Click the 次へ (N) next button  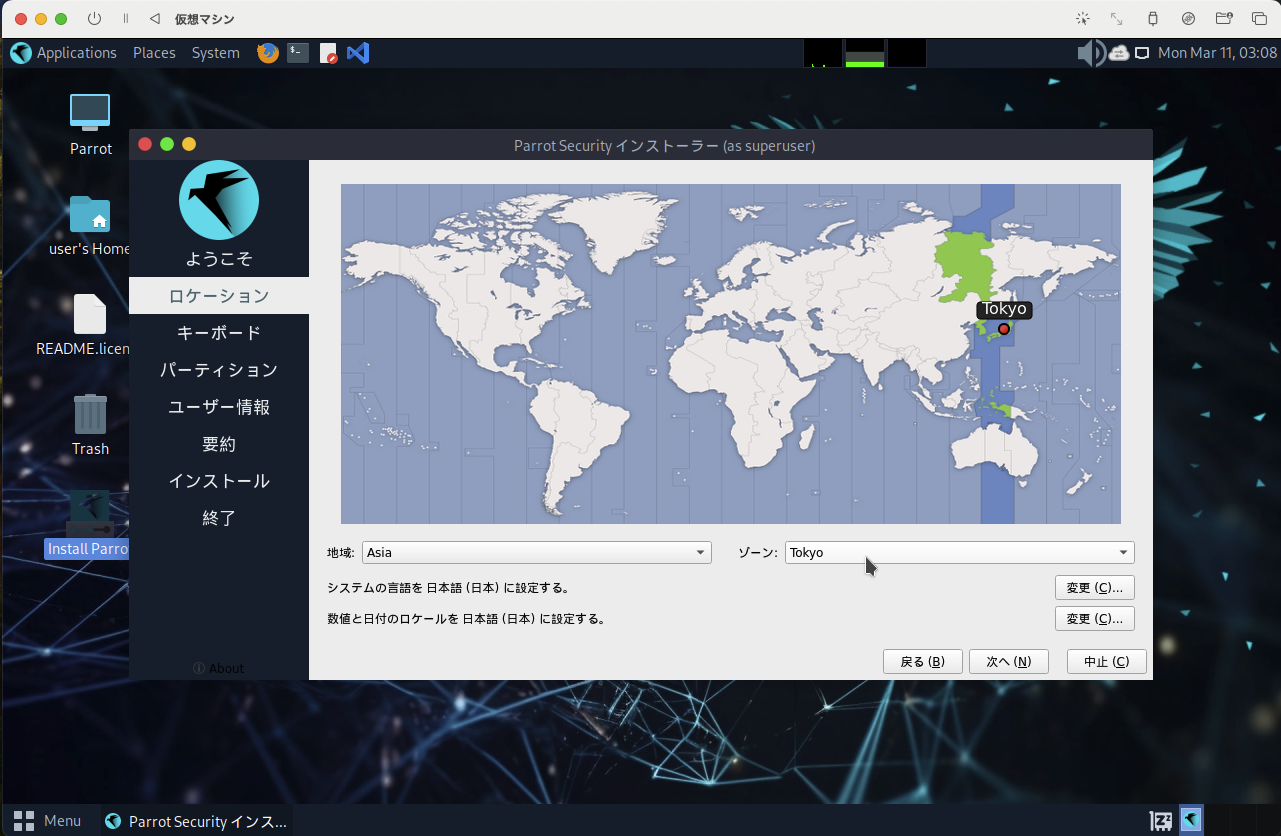click(x=1008, y=662)
